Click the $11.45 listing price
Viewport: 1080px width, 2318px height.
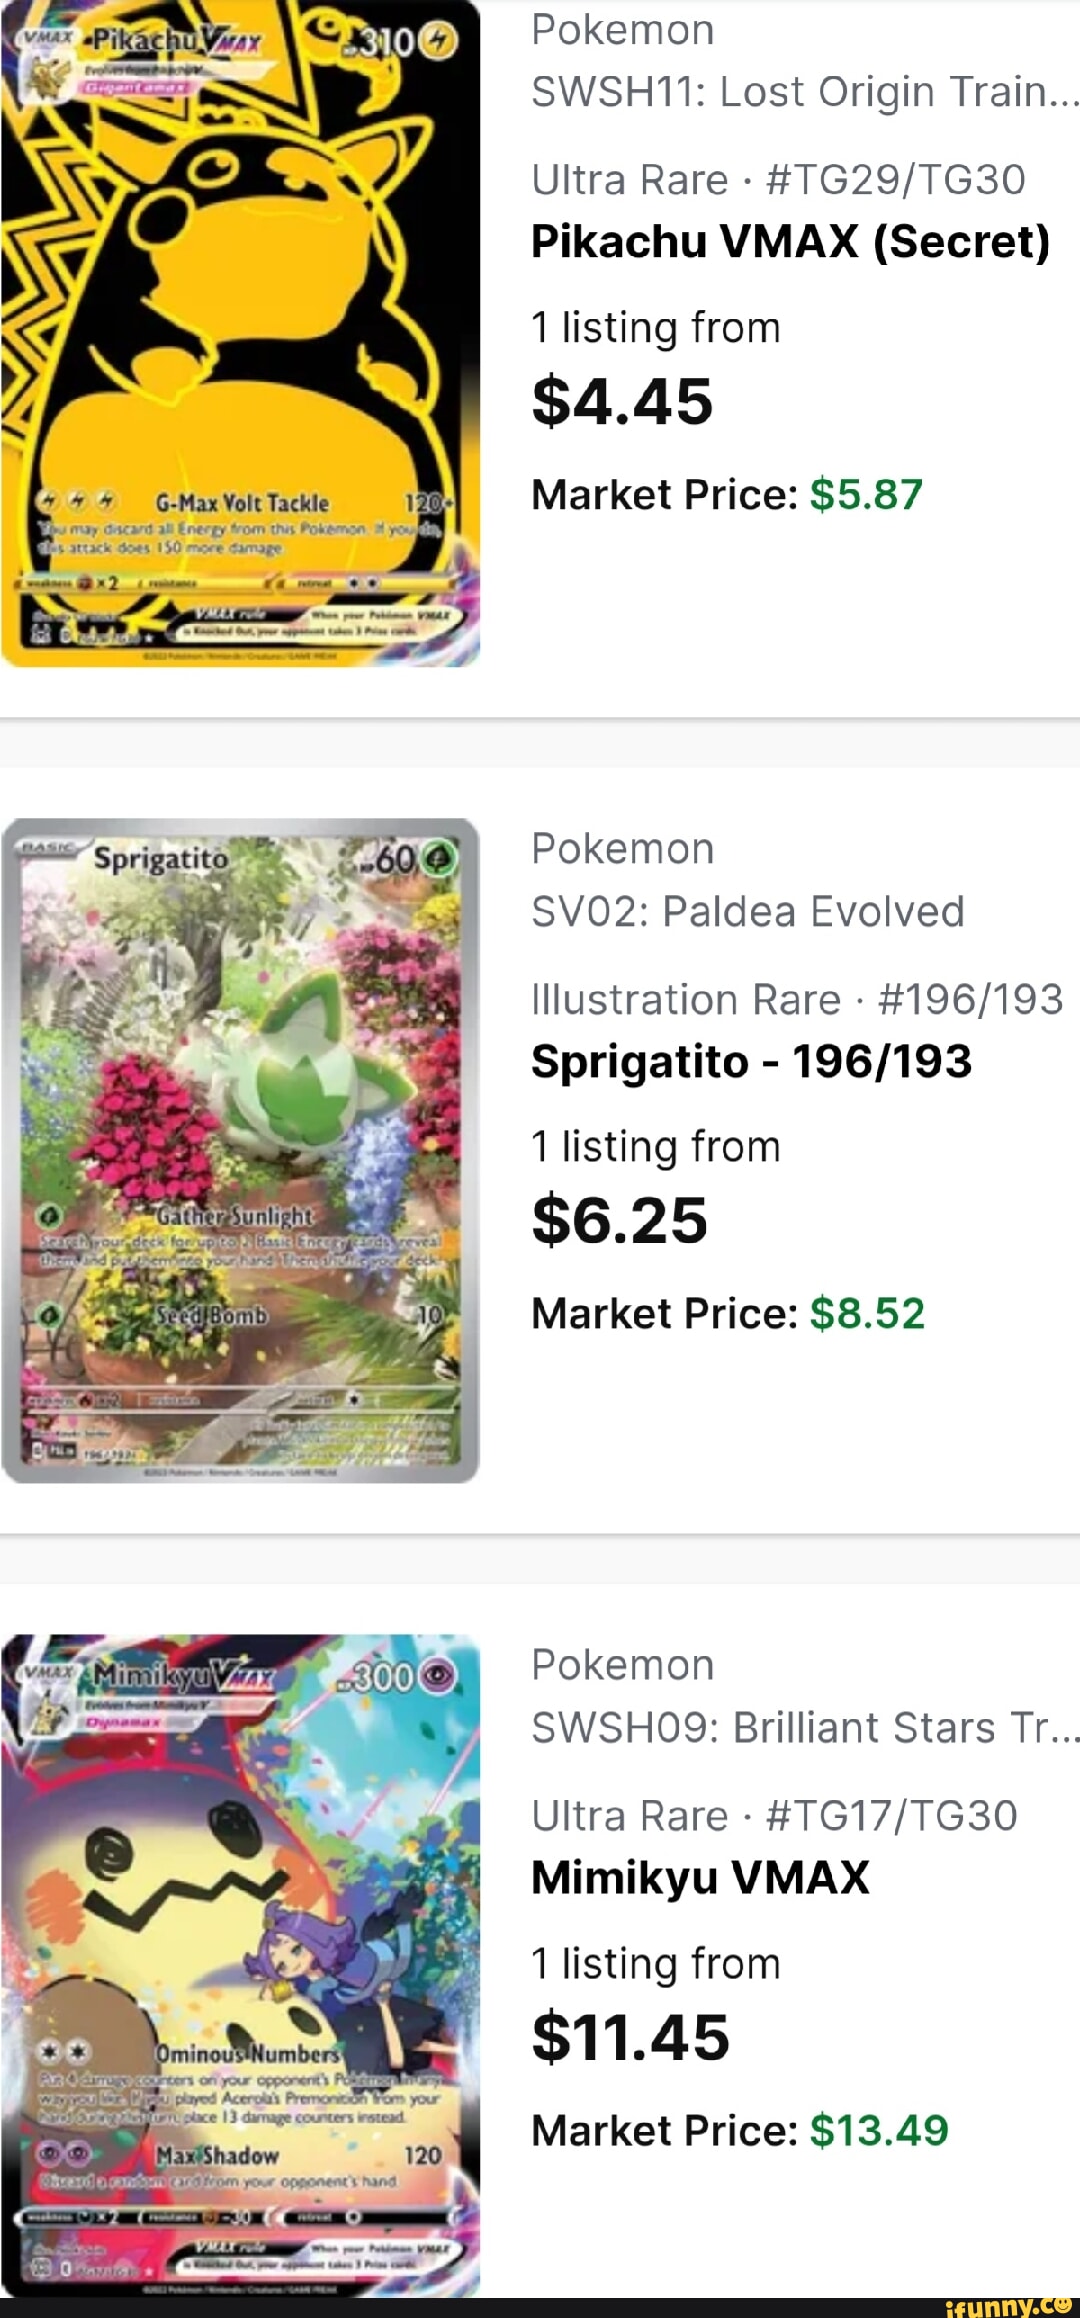tap(630, 2037)
